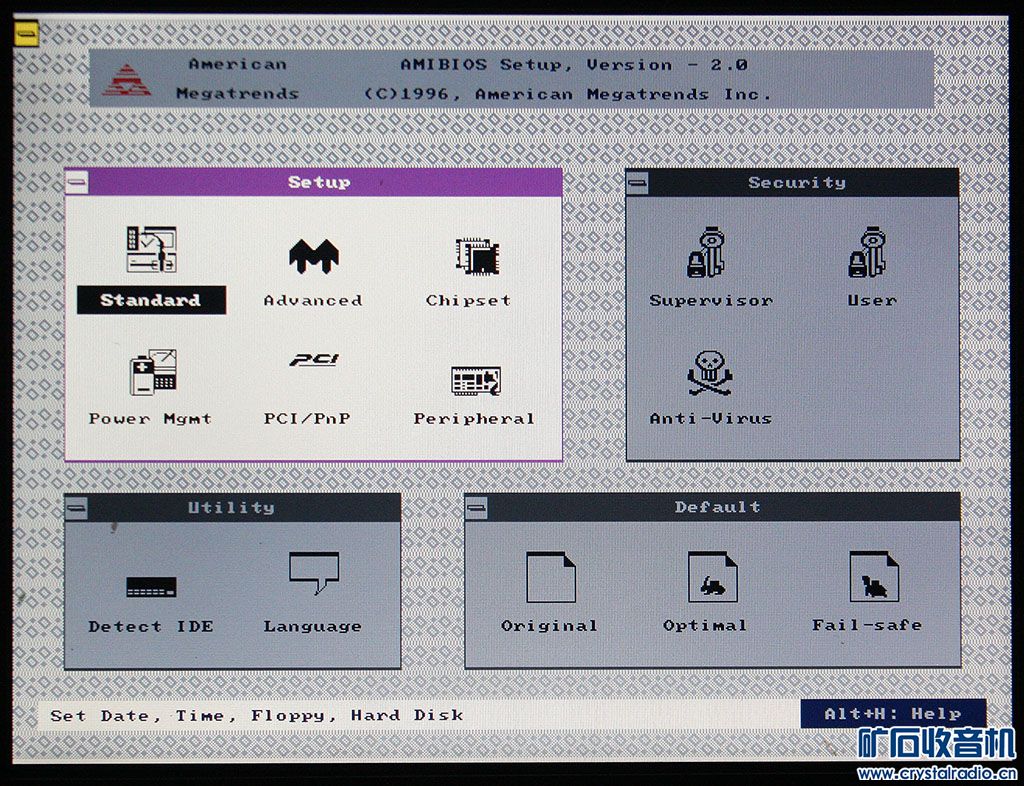Open the Security window control-menu box

637,183
